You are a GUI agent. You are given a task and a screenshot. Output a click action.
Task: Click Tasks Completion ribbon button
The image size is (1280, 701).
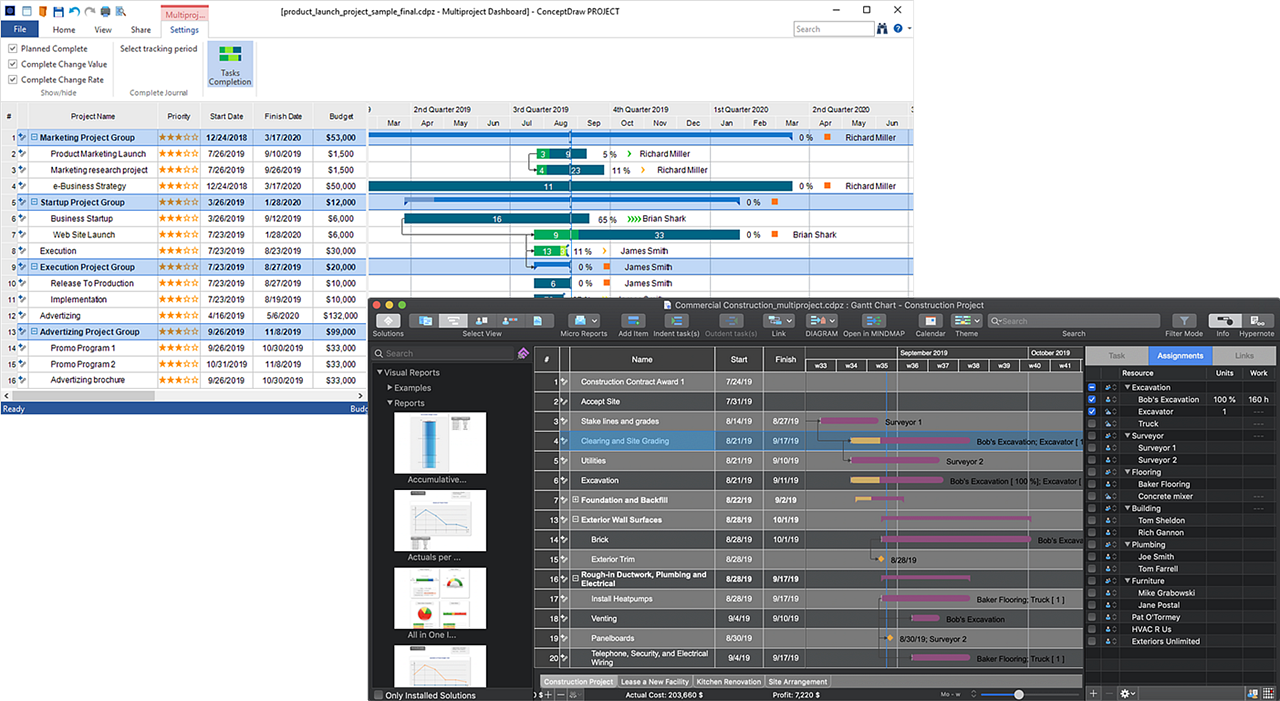tap(230, 64)
